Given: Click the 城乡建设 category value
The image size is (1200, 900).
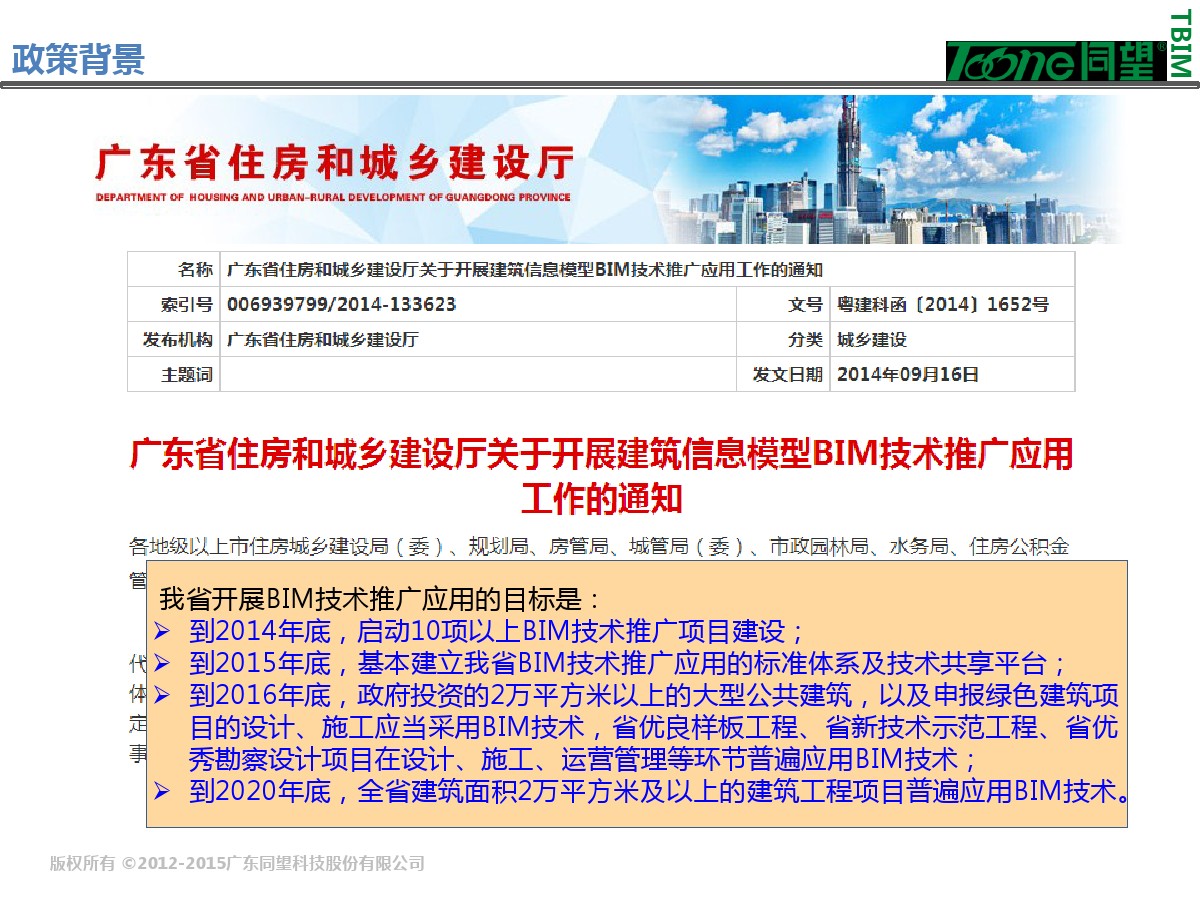Looking at the screenshot, I should point(871,340).
